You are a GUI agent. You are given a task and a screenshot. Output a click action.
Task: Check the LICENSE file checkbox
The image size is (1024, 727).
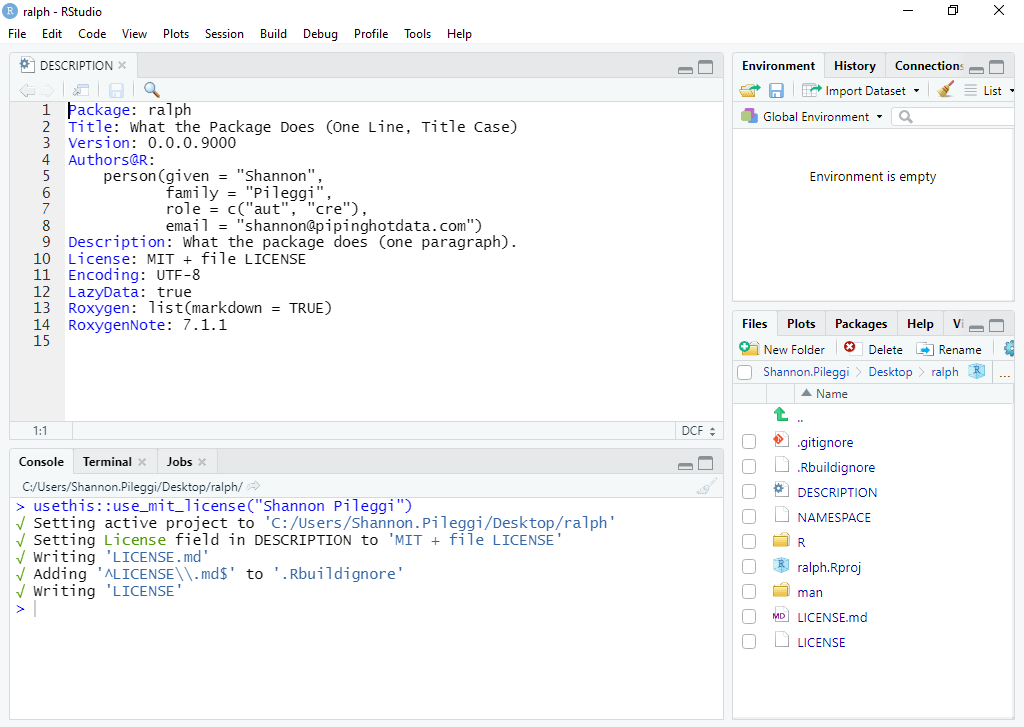click(x=749, y=641)
